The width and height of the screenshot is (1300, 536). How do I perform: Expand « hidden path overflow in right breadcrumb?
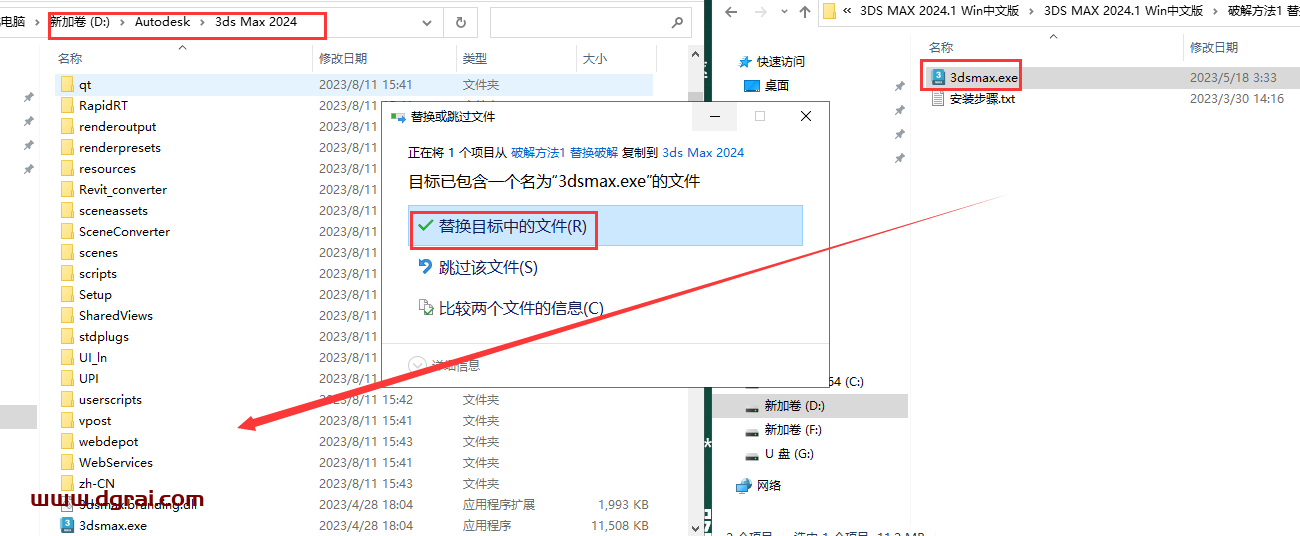coord(848,11)
